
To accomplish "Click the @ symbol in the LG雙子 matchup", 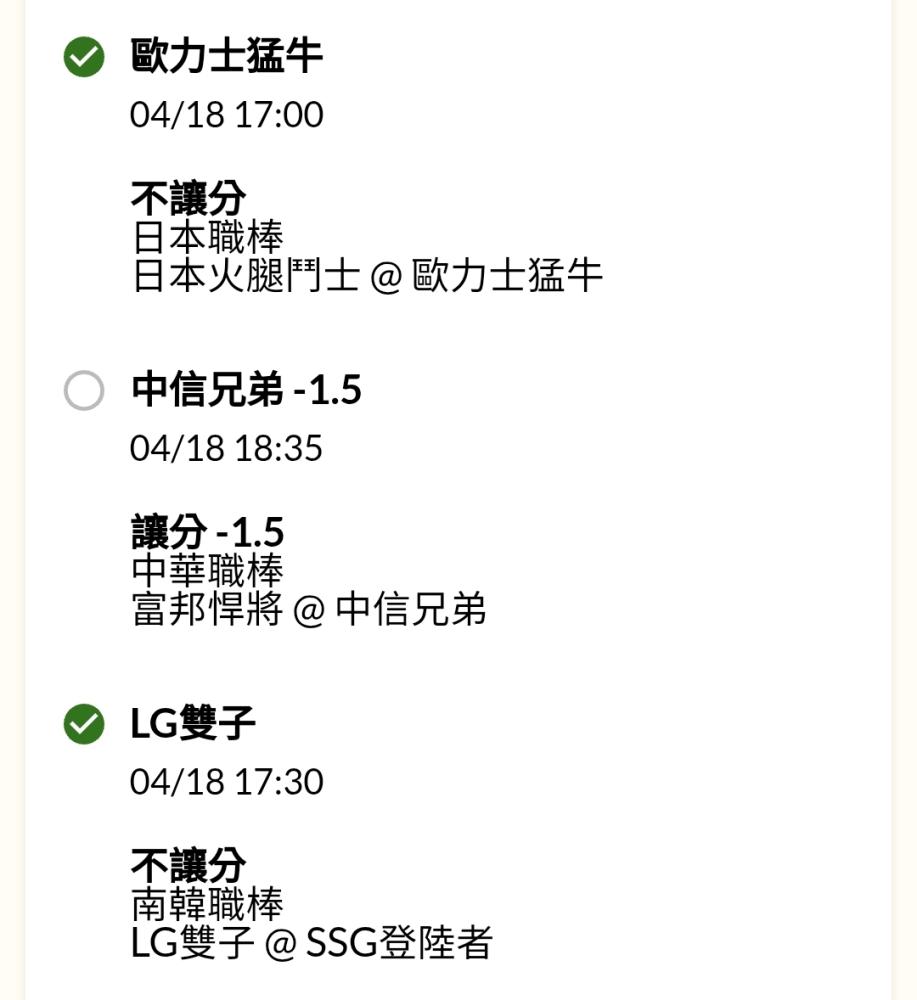I will pos(281,945).
